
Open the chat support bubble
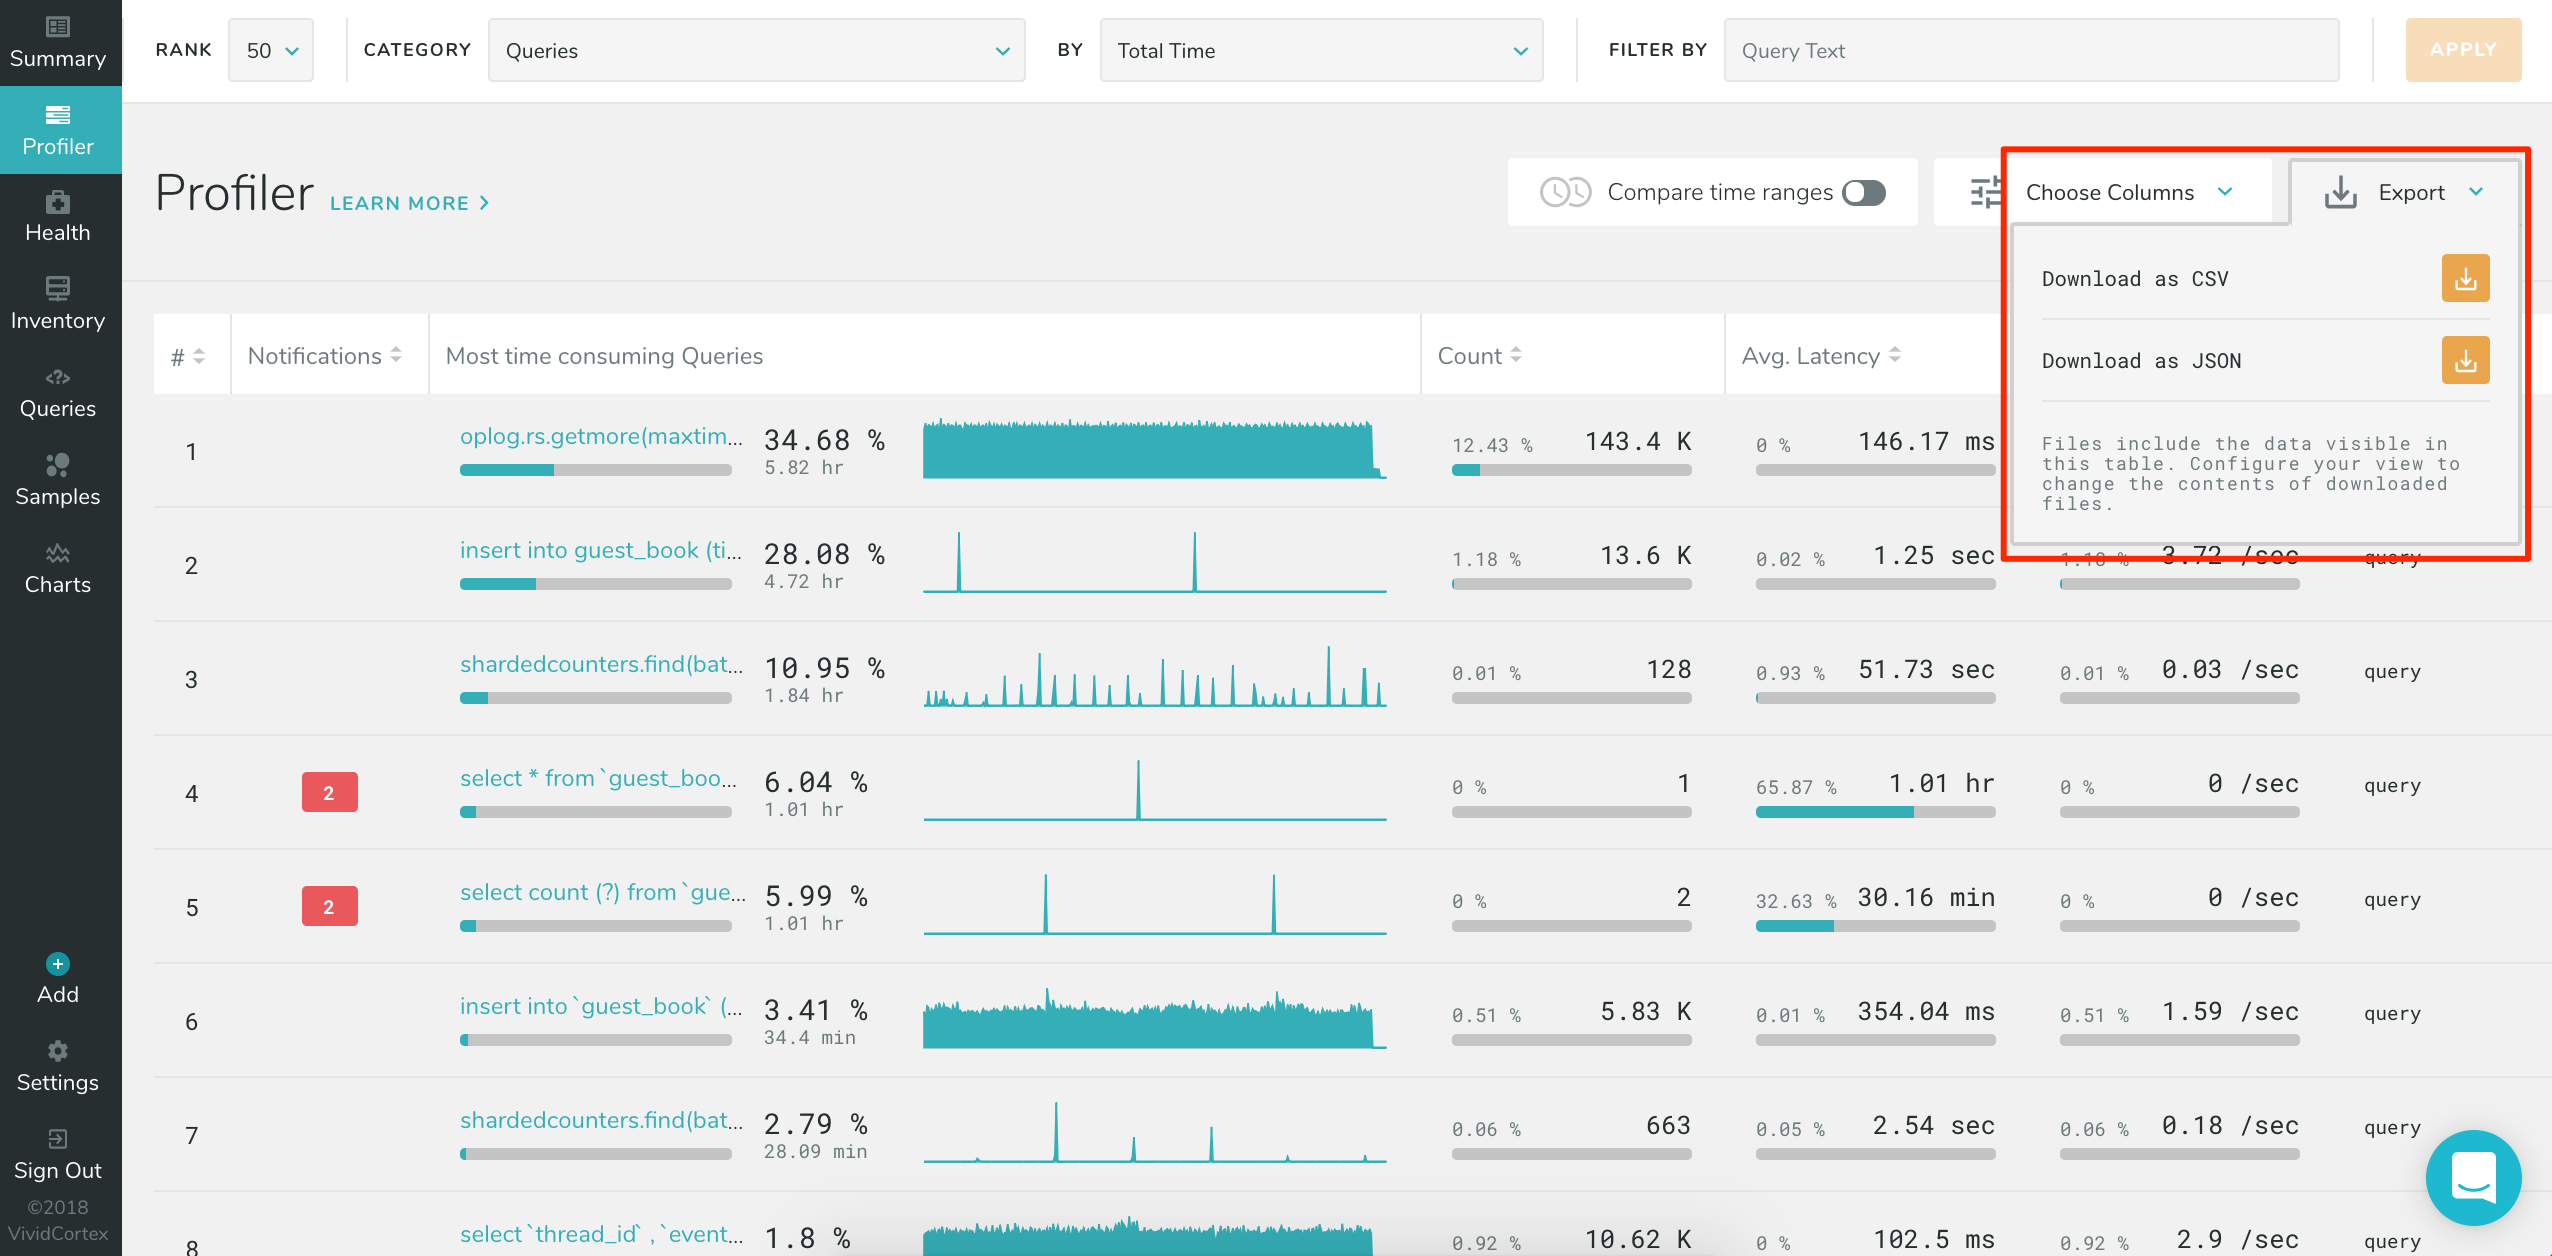coord(2473,1178)
